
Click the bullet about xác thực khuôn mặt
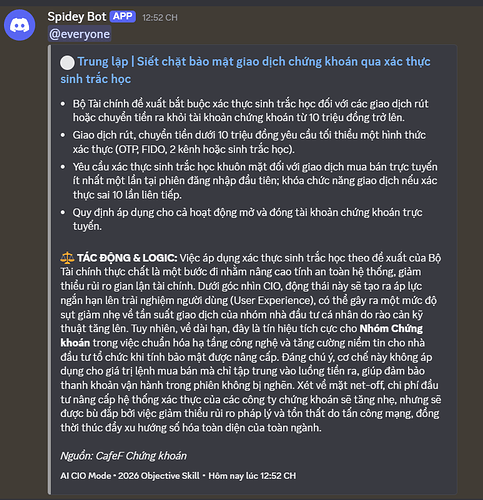255,181
